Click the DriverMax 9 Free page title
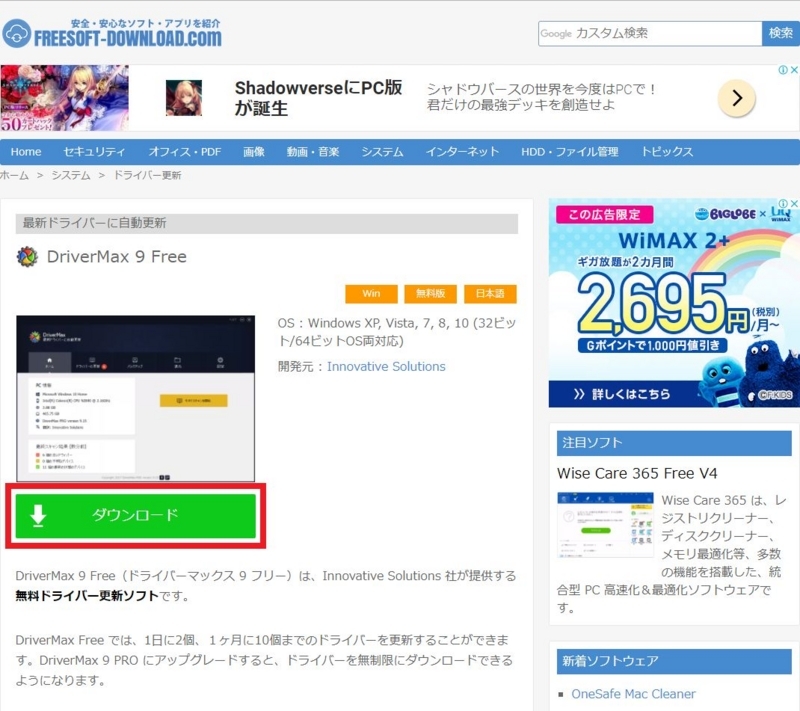This screenshot has width=800, height=711. click(117, 257)
